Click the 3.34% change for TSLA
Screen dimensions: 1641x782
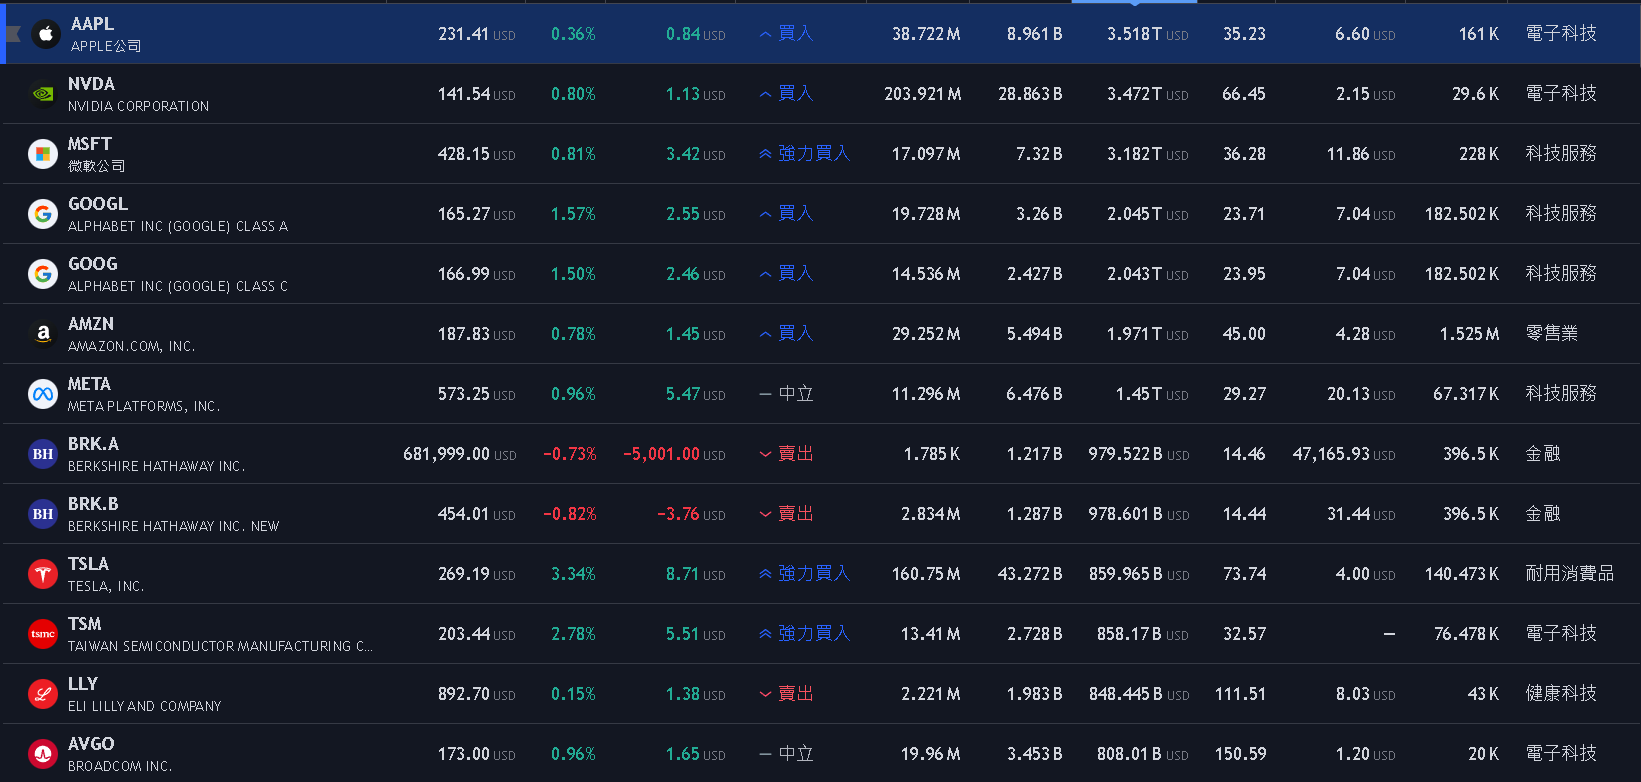click(573, 574)
